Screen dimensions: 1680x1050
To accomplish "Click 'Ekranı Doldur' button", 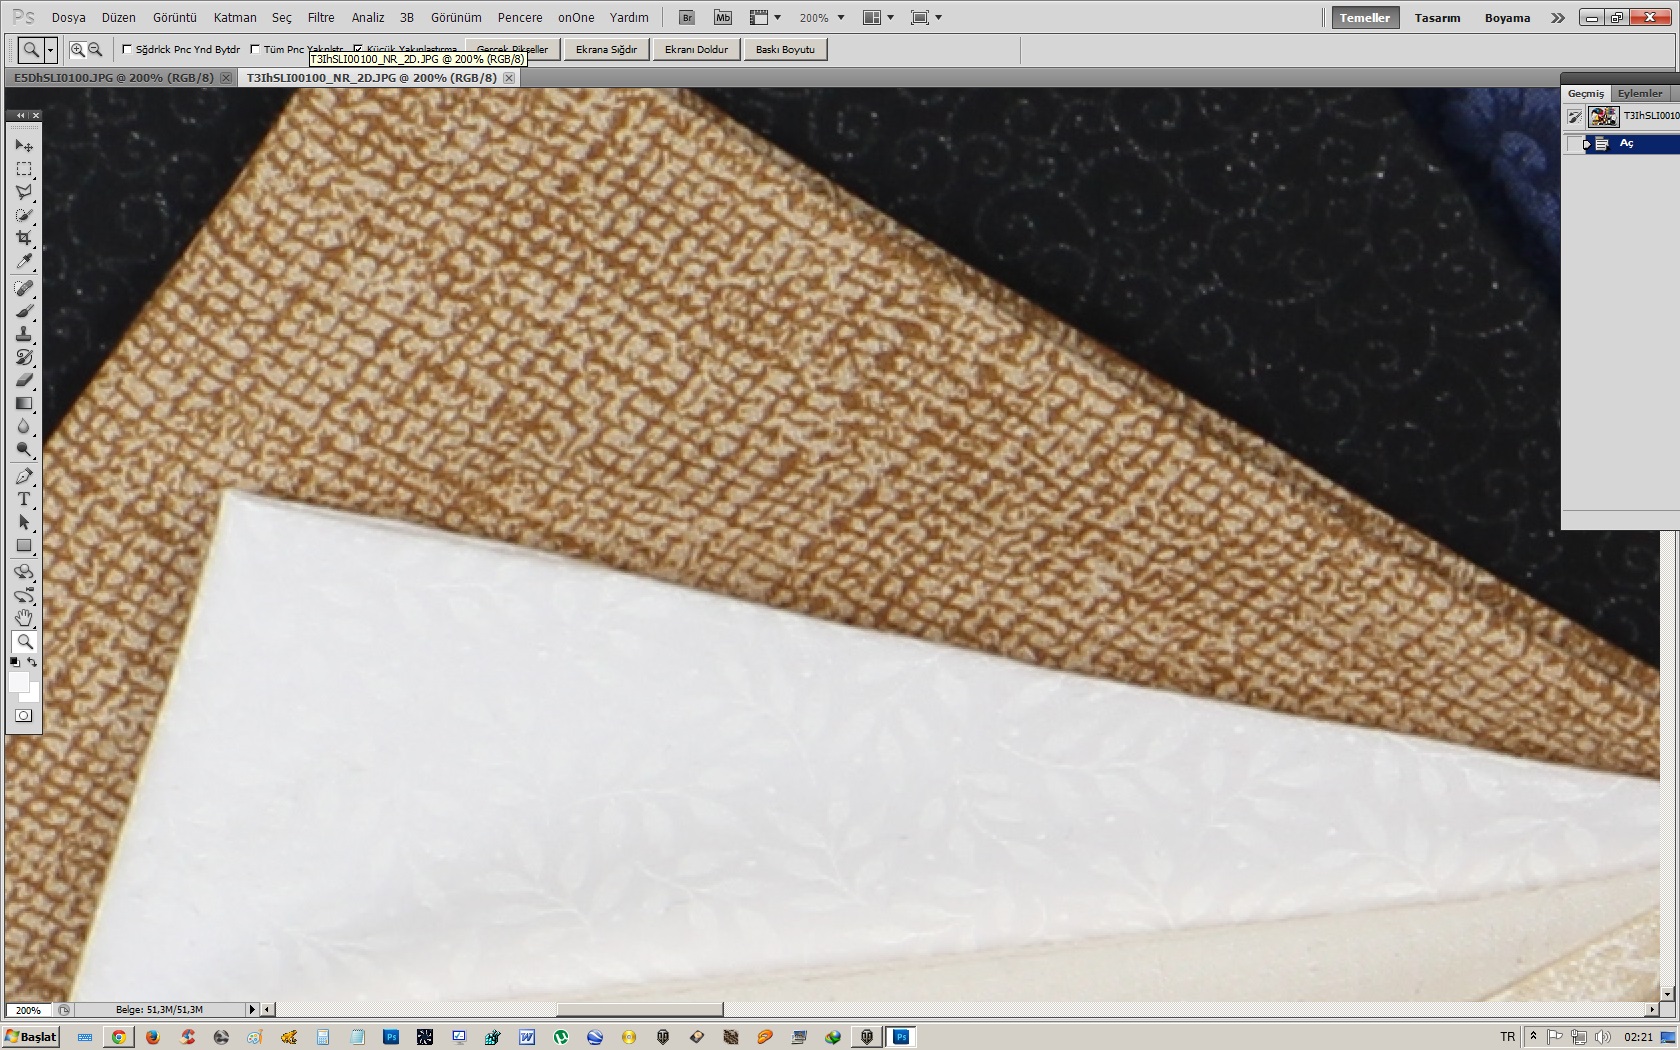I will pos(696,49).
